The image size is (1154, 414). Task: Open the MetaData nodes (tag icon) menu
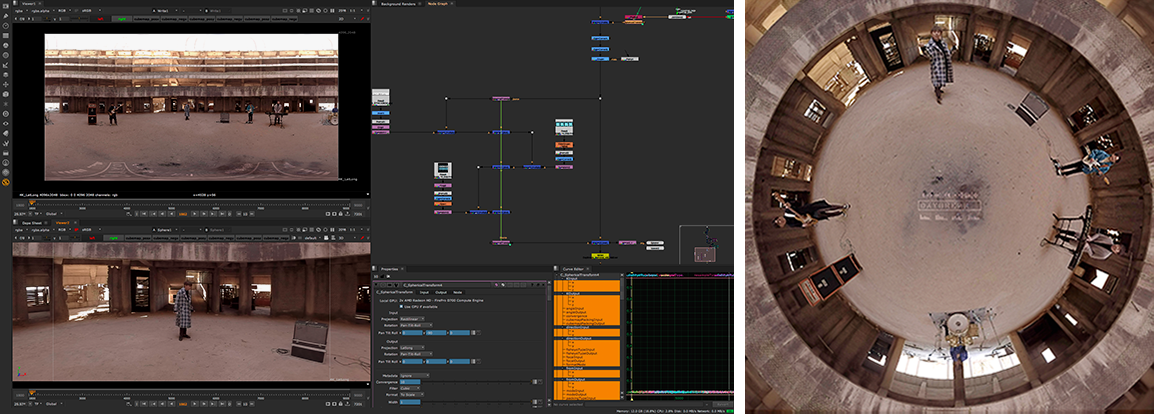pyautogui.click(x=6, y=133)
